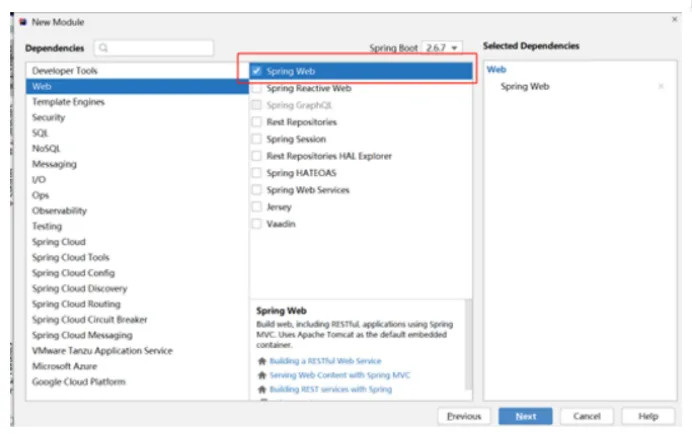Click the IntelliJ logo icon in title bar

23,22
